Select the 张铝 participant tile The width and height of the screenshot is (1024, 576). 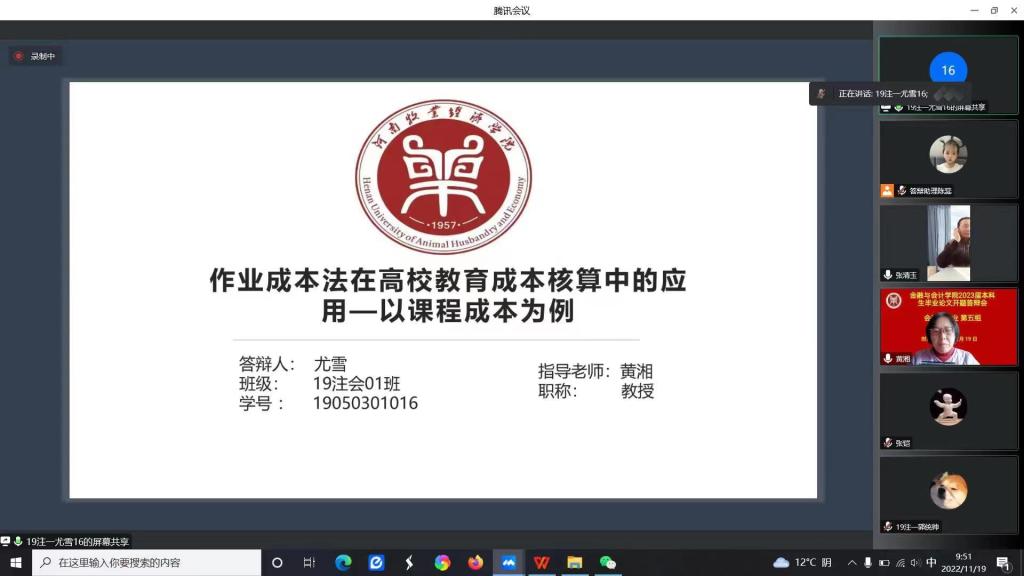point(948,411)
